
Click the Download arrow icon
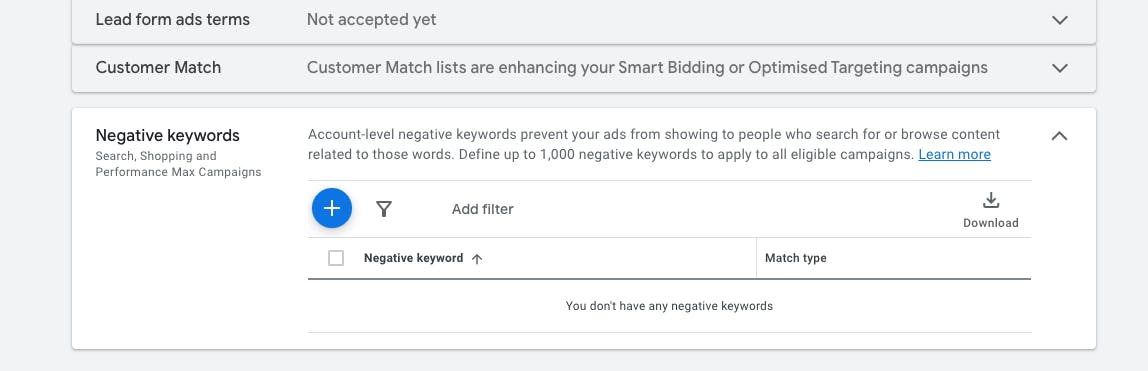click(x=991, y=201)
